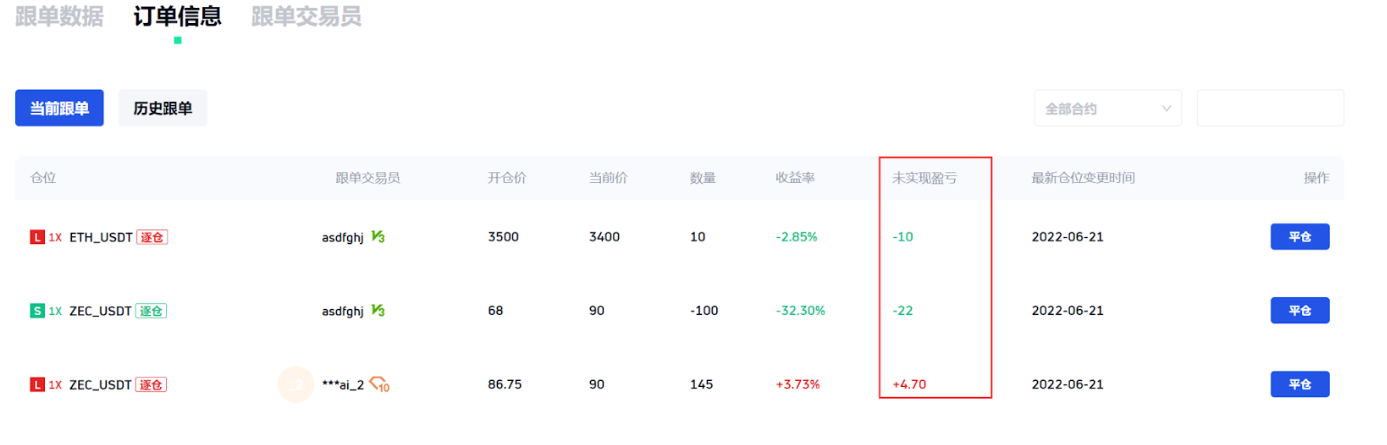
Task: Click the empty input field beside 全部合约
Action: pyautogui.click(x=1270, y=108)
